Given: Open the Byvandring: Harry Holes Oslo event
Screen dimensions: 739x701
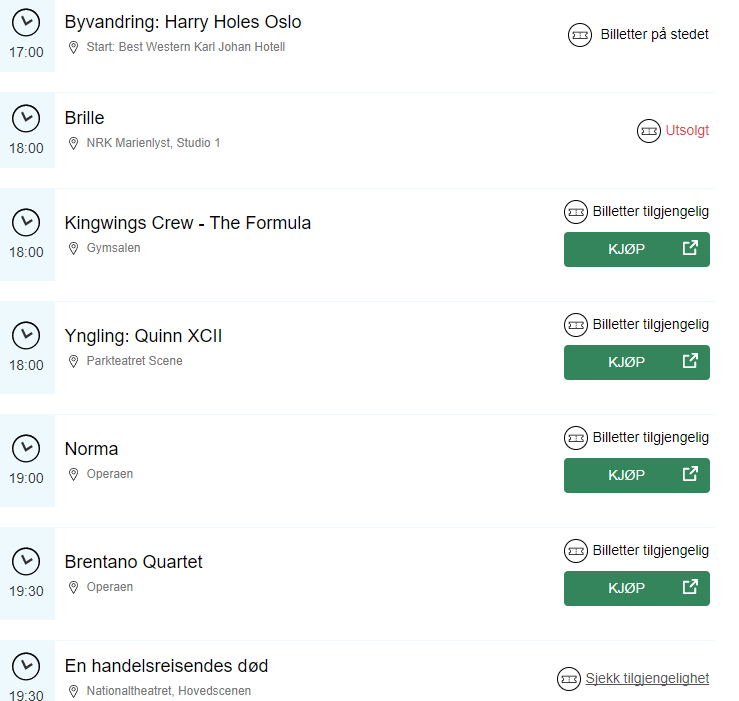Looking at the screenshot, I should [x=183, y=22].
